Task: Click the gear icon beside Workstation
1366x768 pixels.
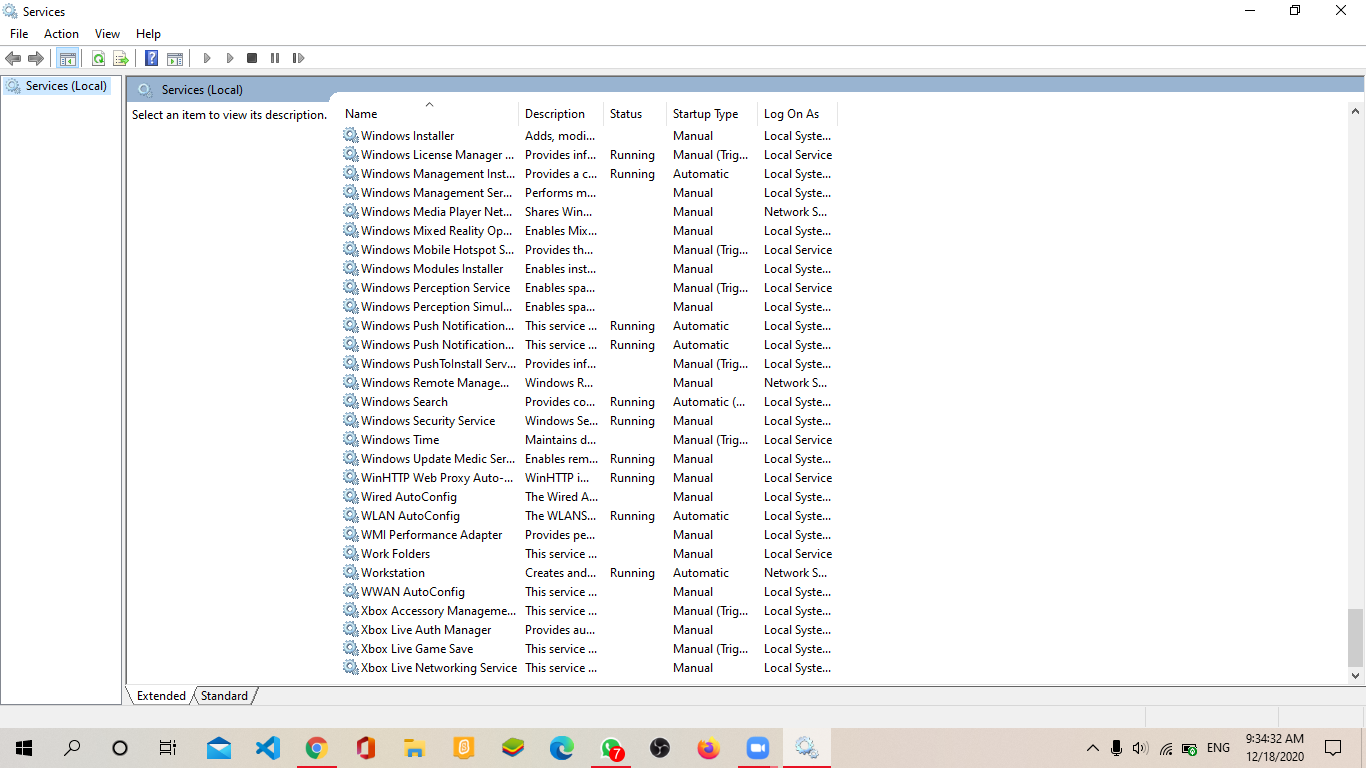Action: coord(351,572)
